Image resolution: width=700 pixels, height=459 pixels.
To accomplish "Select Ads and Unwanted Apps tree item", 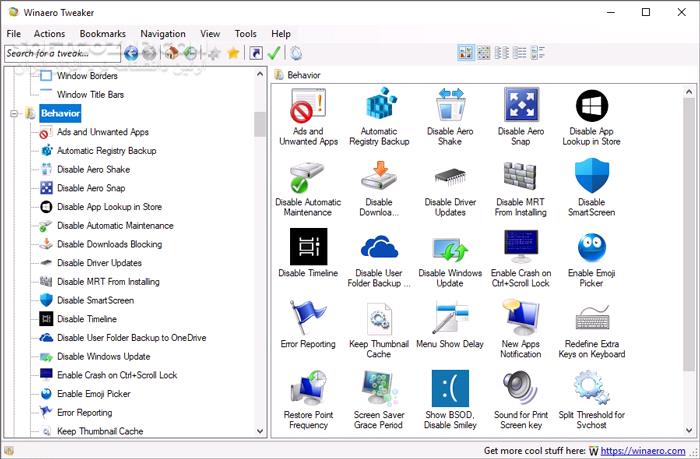I will click(x=103, y=132).
